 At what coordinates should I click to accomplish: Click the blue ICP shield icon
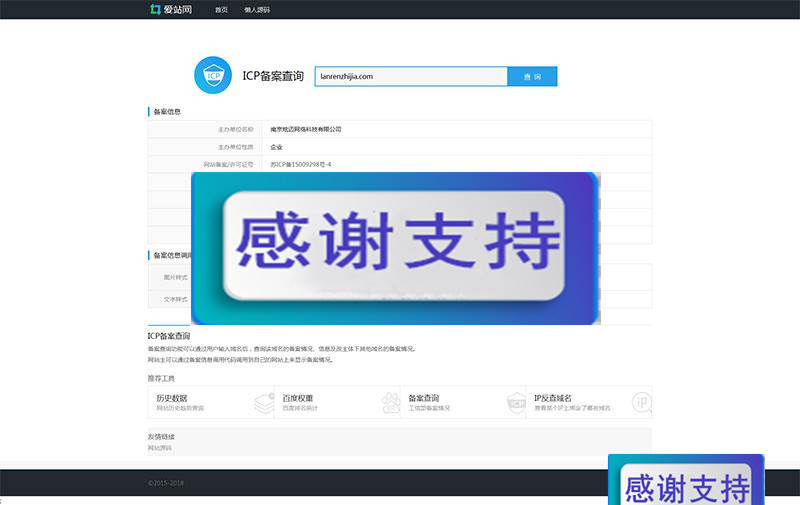212,76
